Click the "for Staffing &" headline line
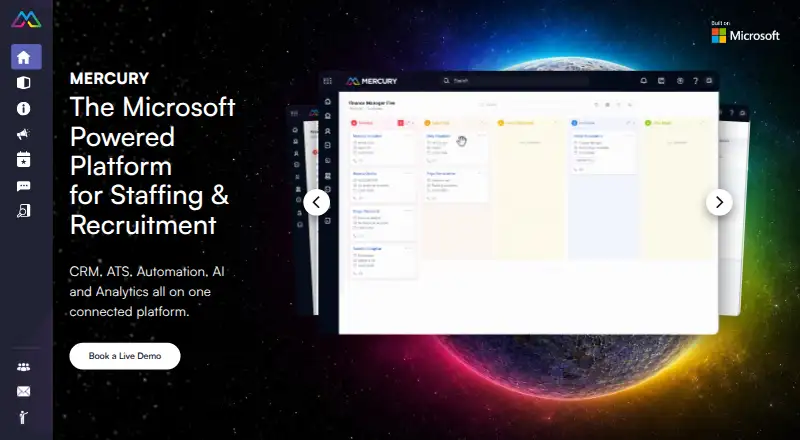The width and height of the screenshot is (800, 440). tap(149, 195)
